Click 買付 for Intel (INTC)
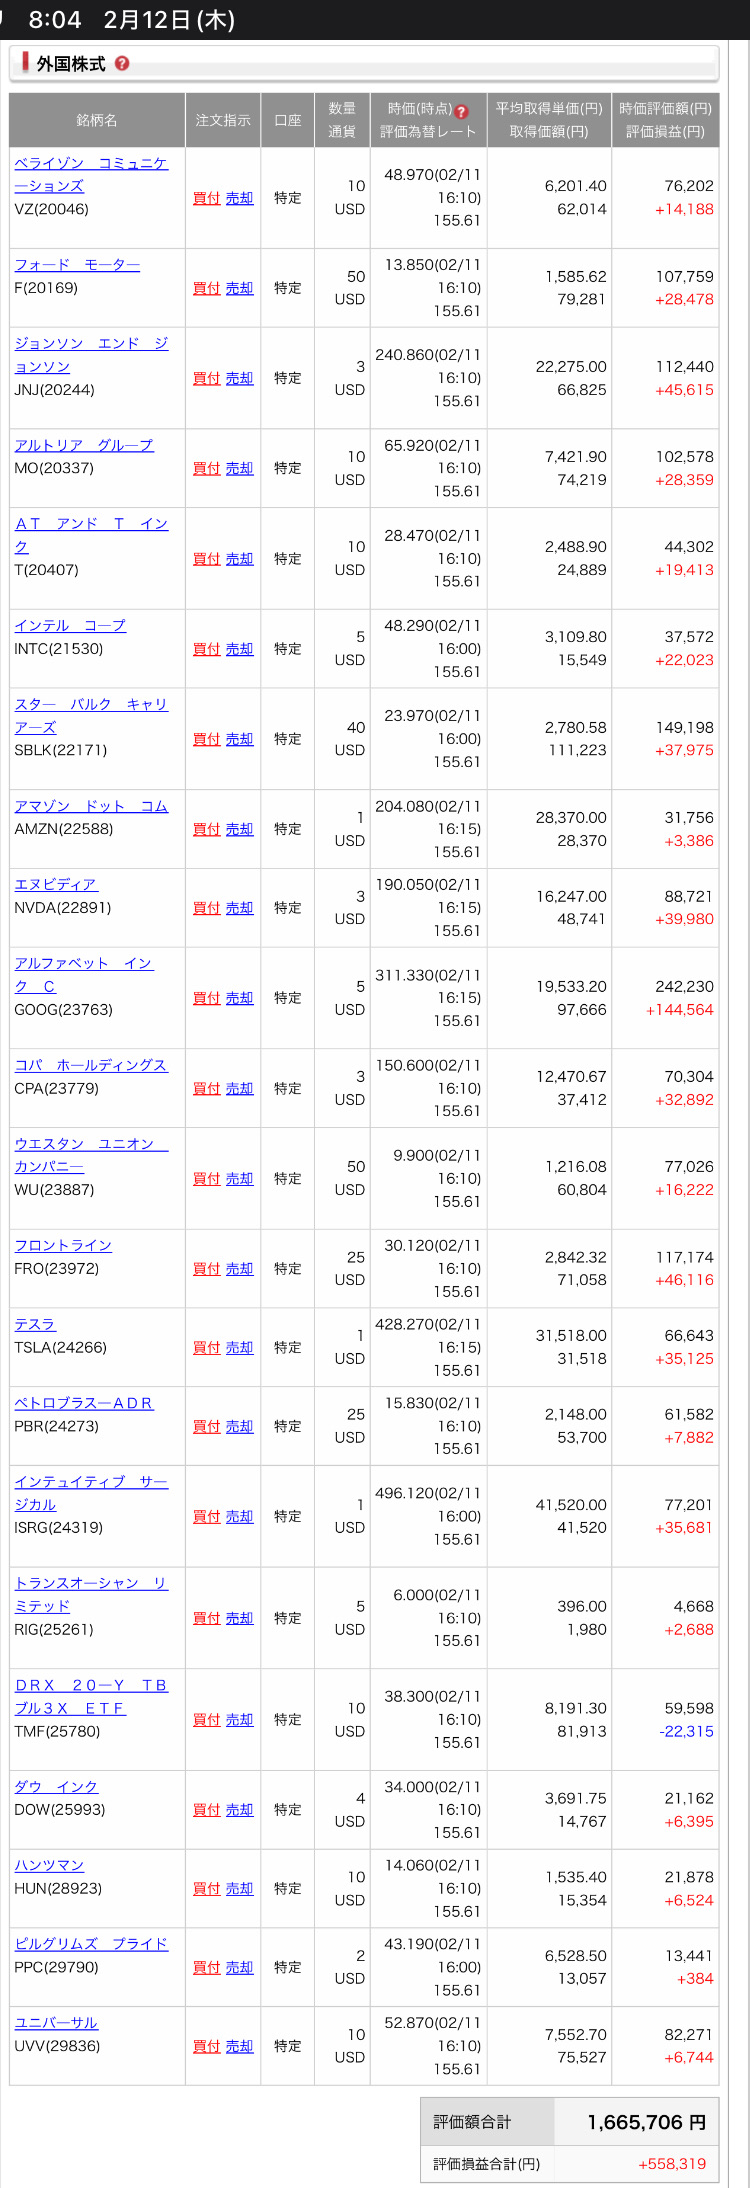Image resolution: width=750 pixels, height=2188 pixels. click(x=206, y=649)
